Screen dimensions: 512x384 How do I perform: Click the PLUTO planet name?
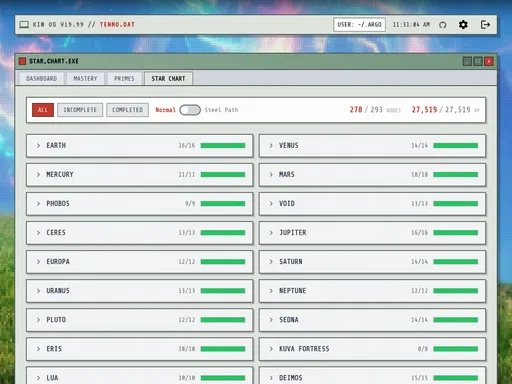(56, 320)
